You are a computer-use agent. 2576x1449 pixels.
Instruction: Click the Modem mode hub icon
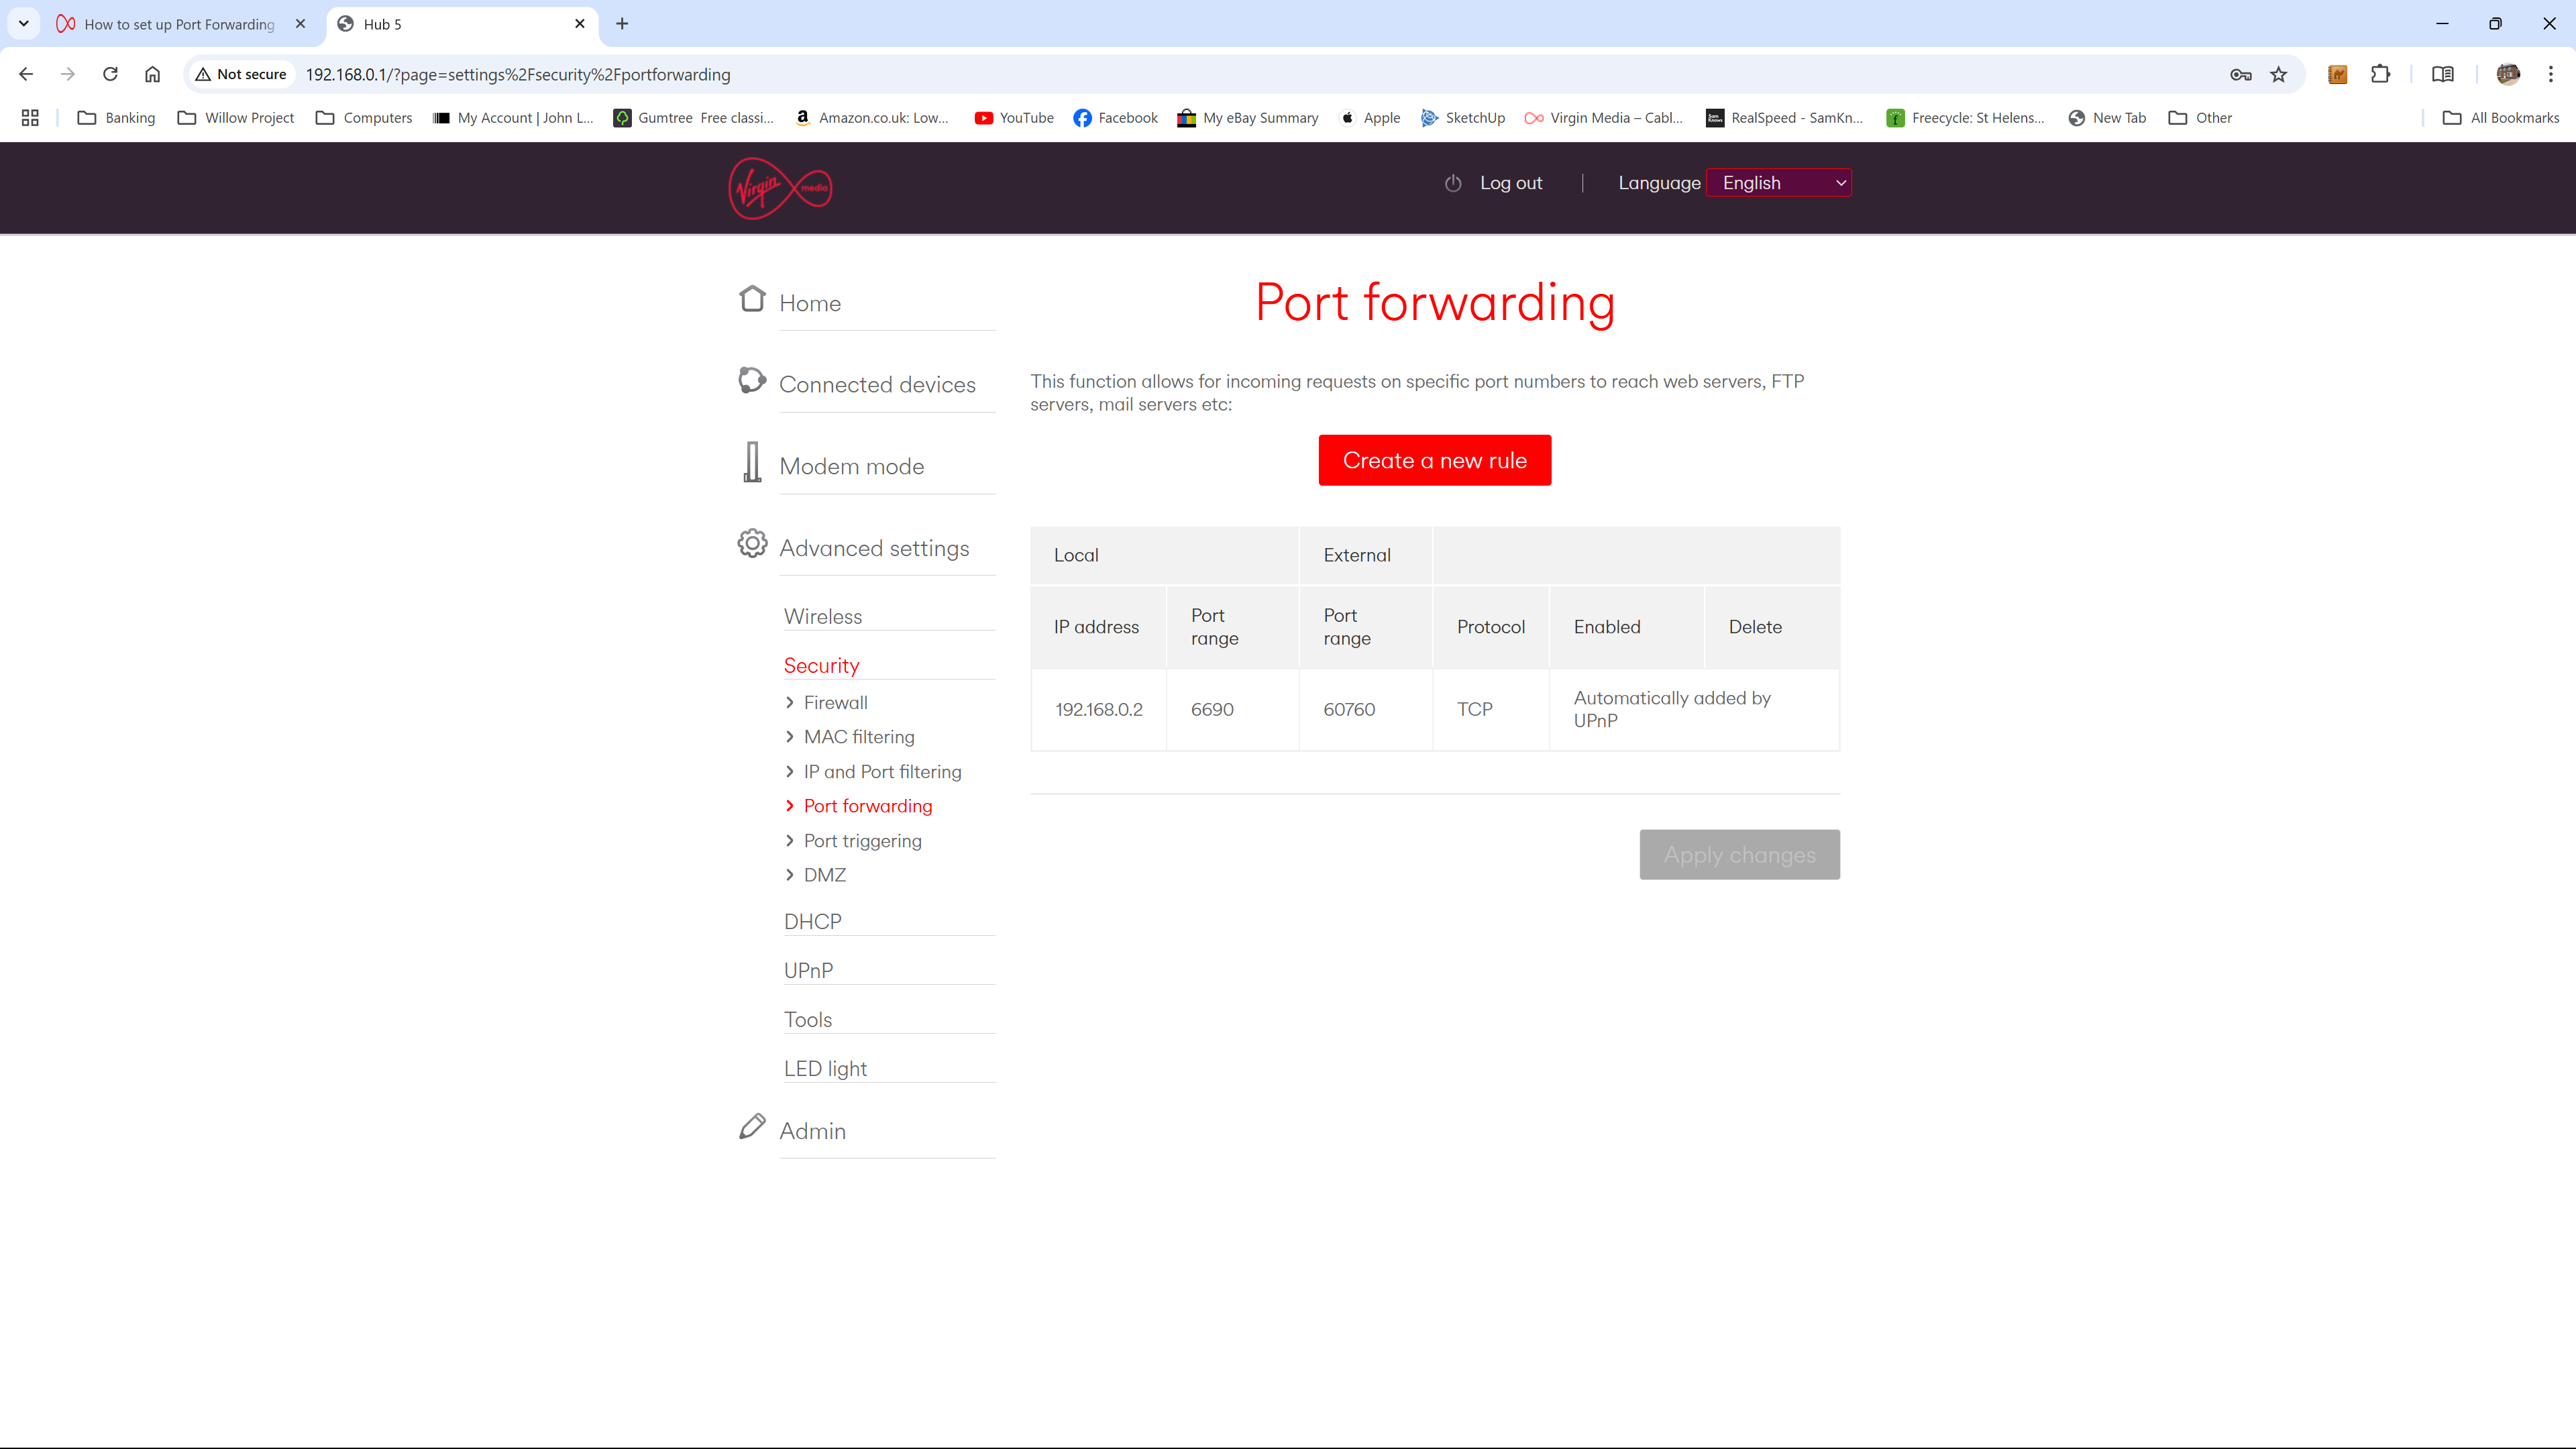click(752, 462)
